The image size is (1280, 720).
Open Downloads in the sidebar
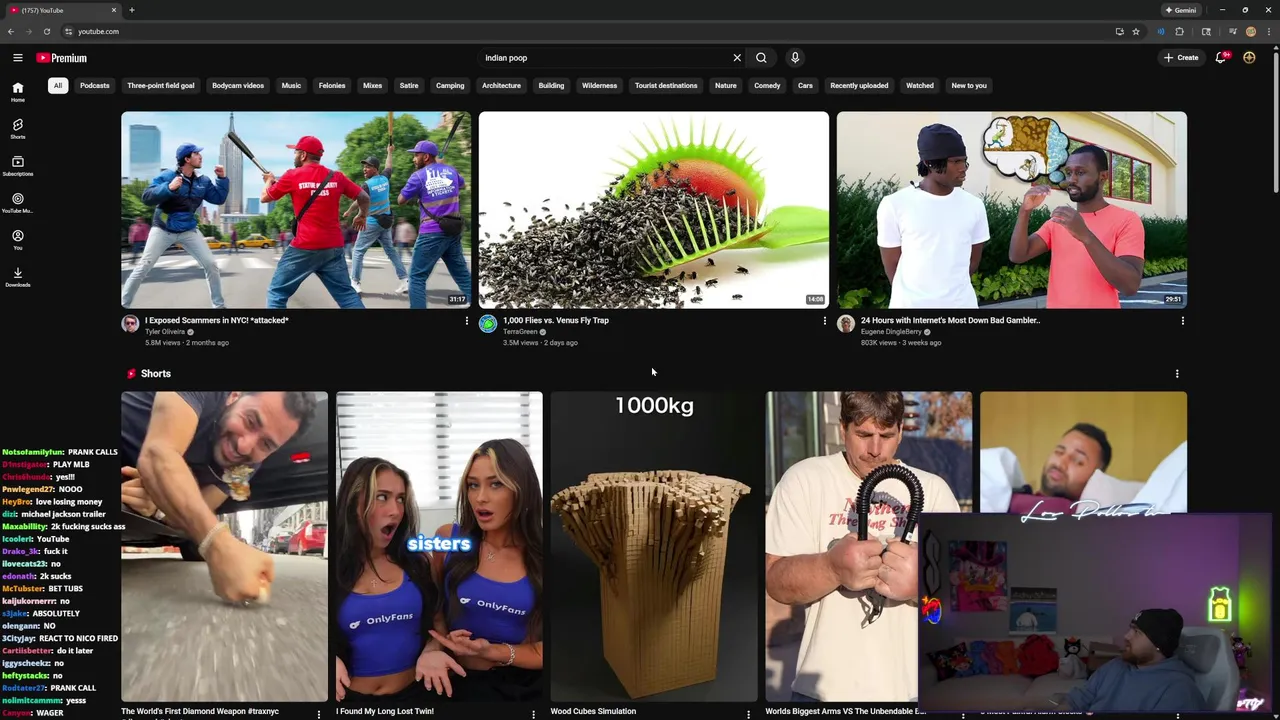pyautogui.click(x=17, y=277)
